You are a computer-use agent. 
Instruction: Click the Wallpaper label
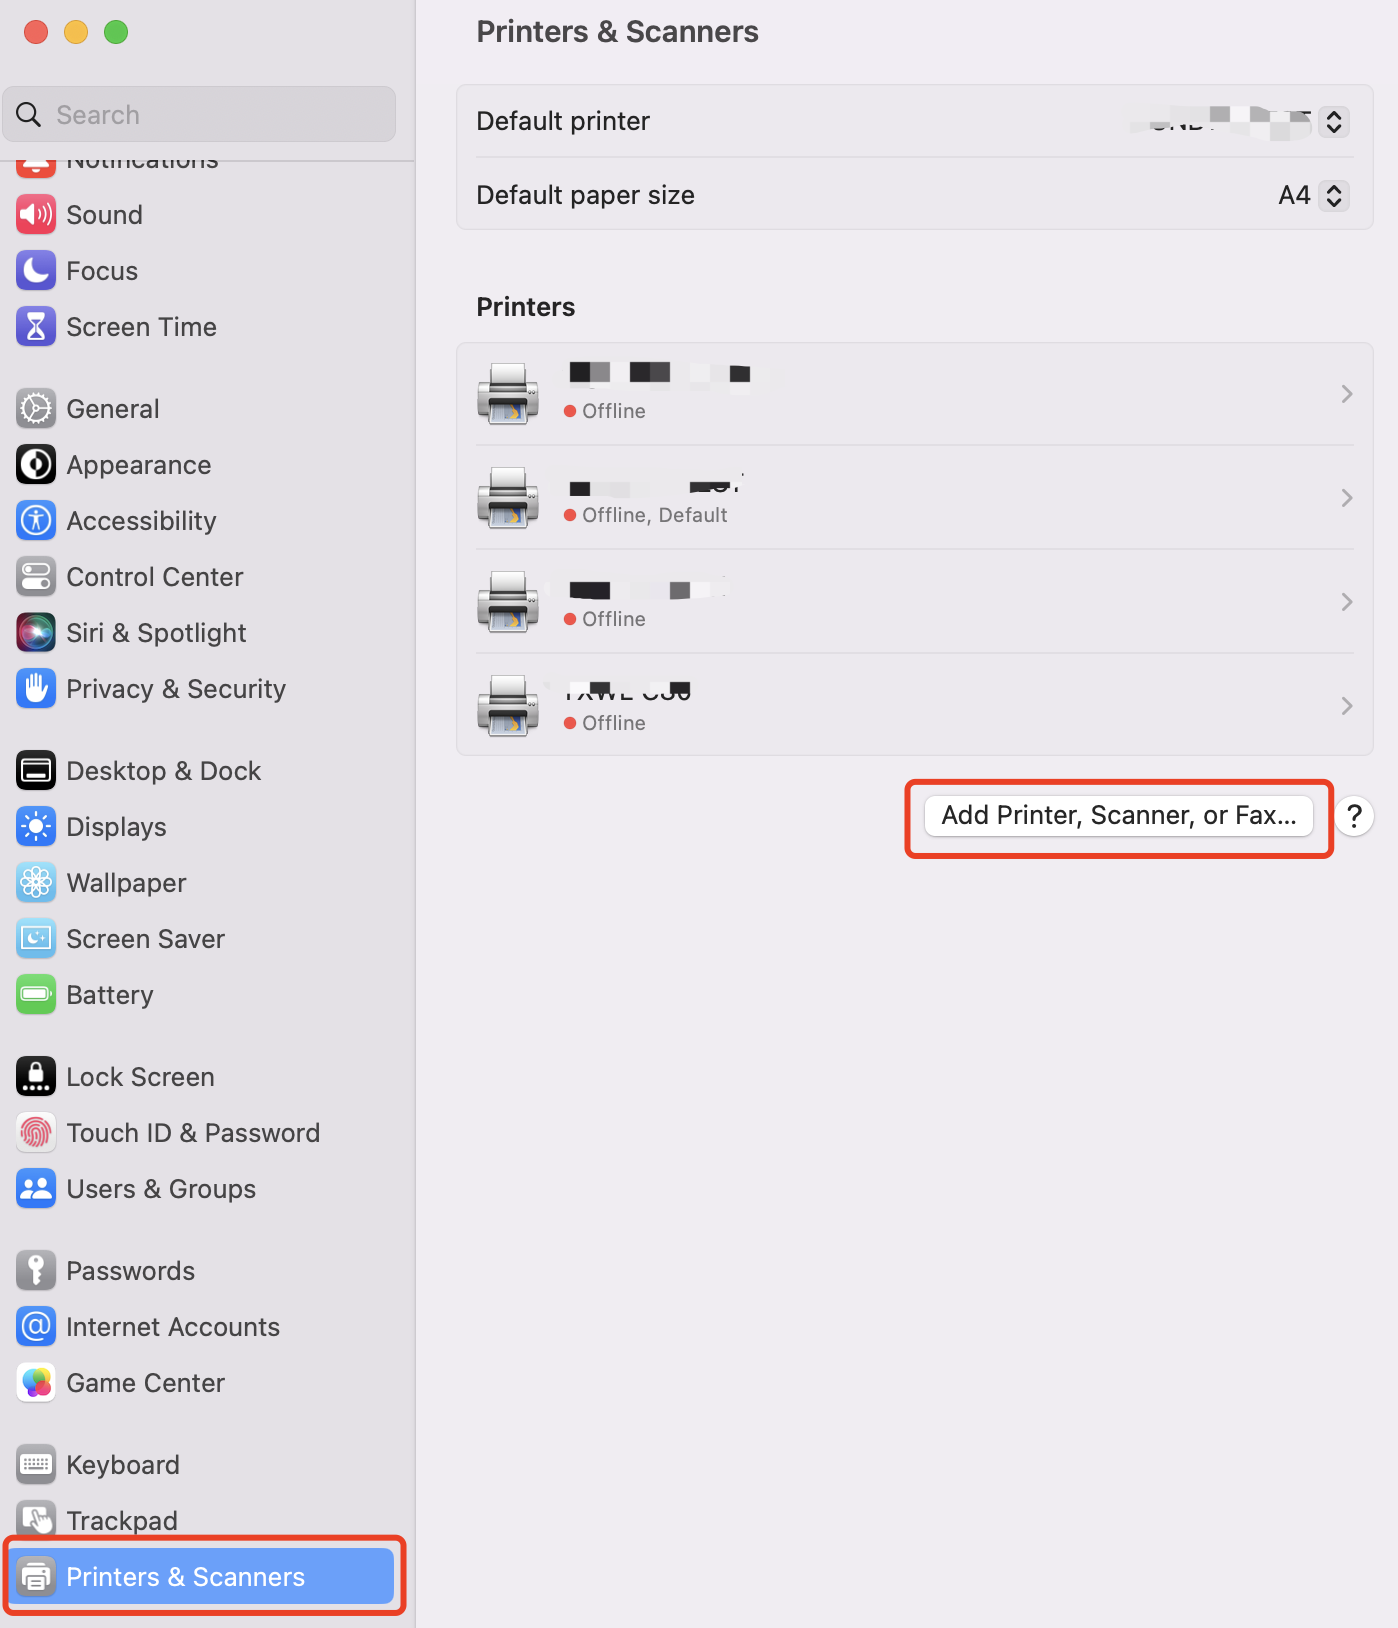click(x=127, y=883)
